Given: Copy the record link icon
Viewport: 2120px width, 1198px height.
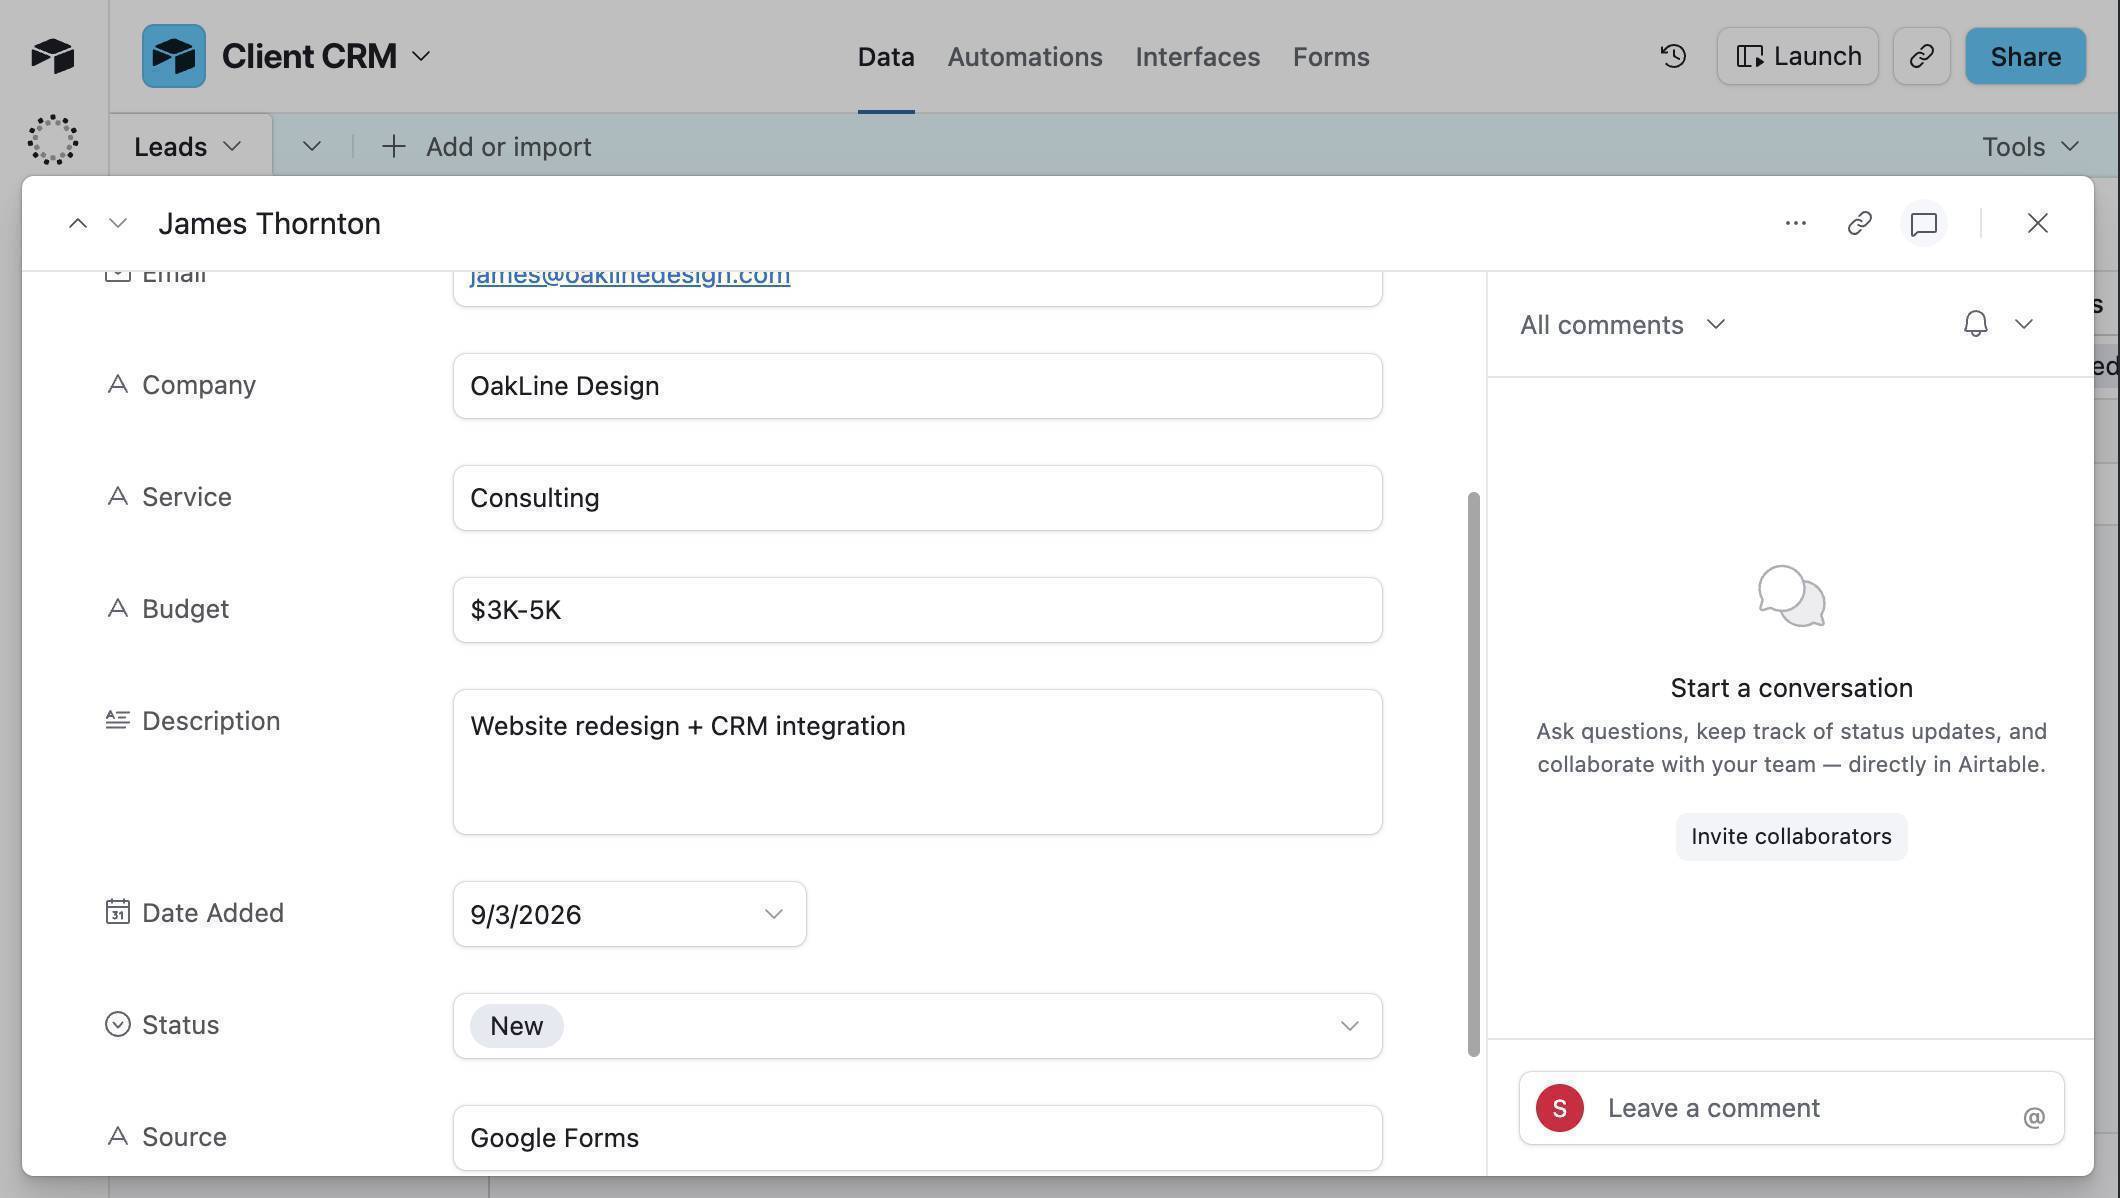Looking at the screenshot, I should 1860,223.
